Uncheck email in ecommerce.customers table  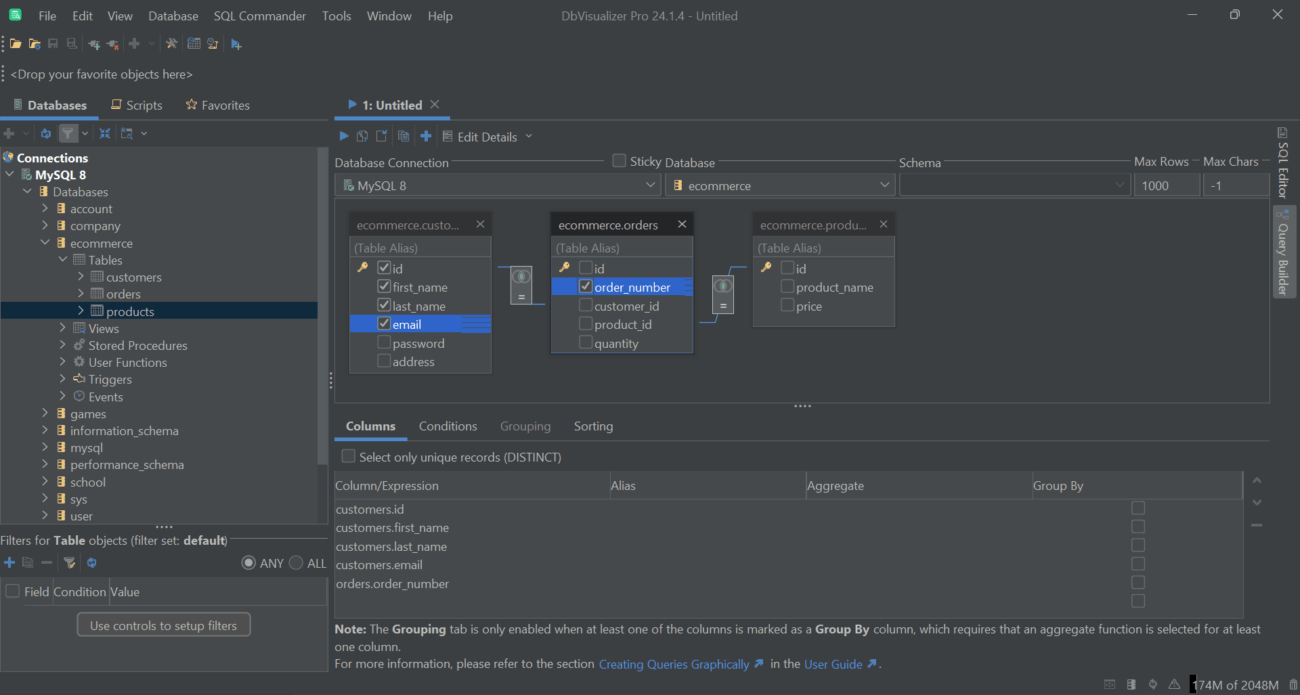tap(384, 323)
